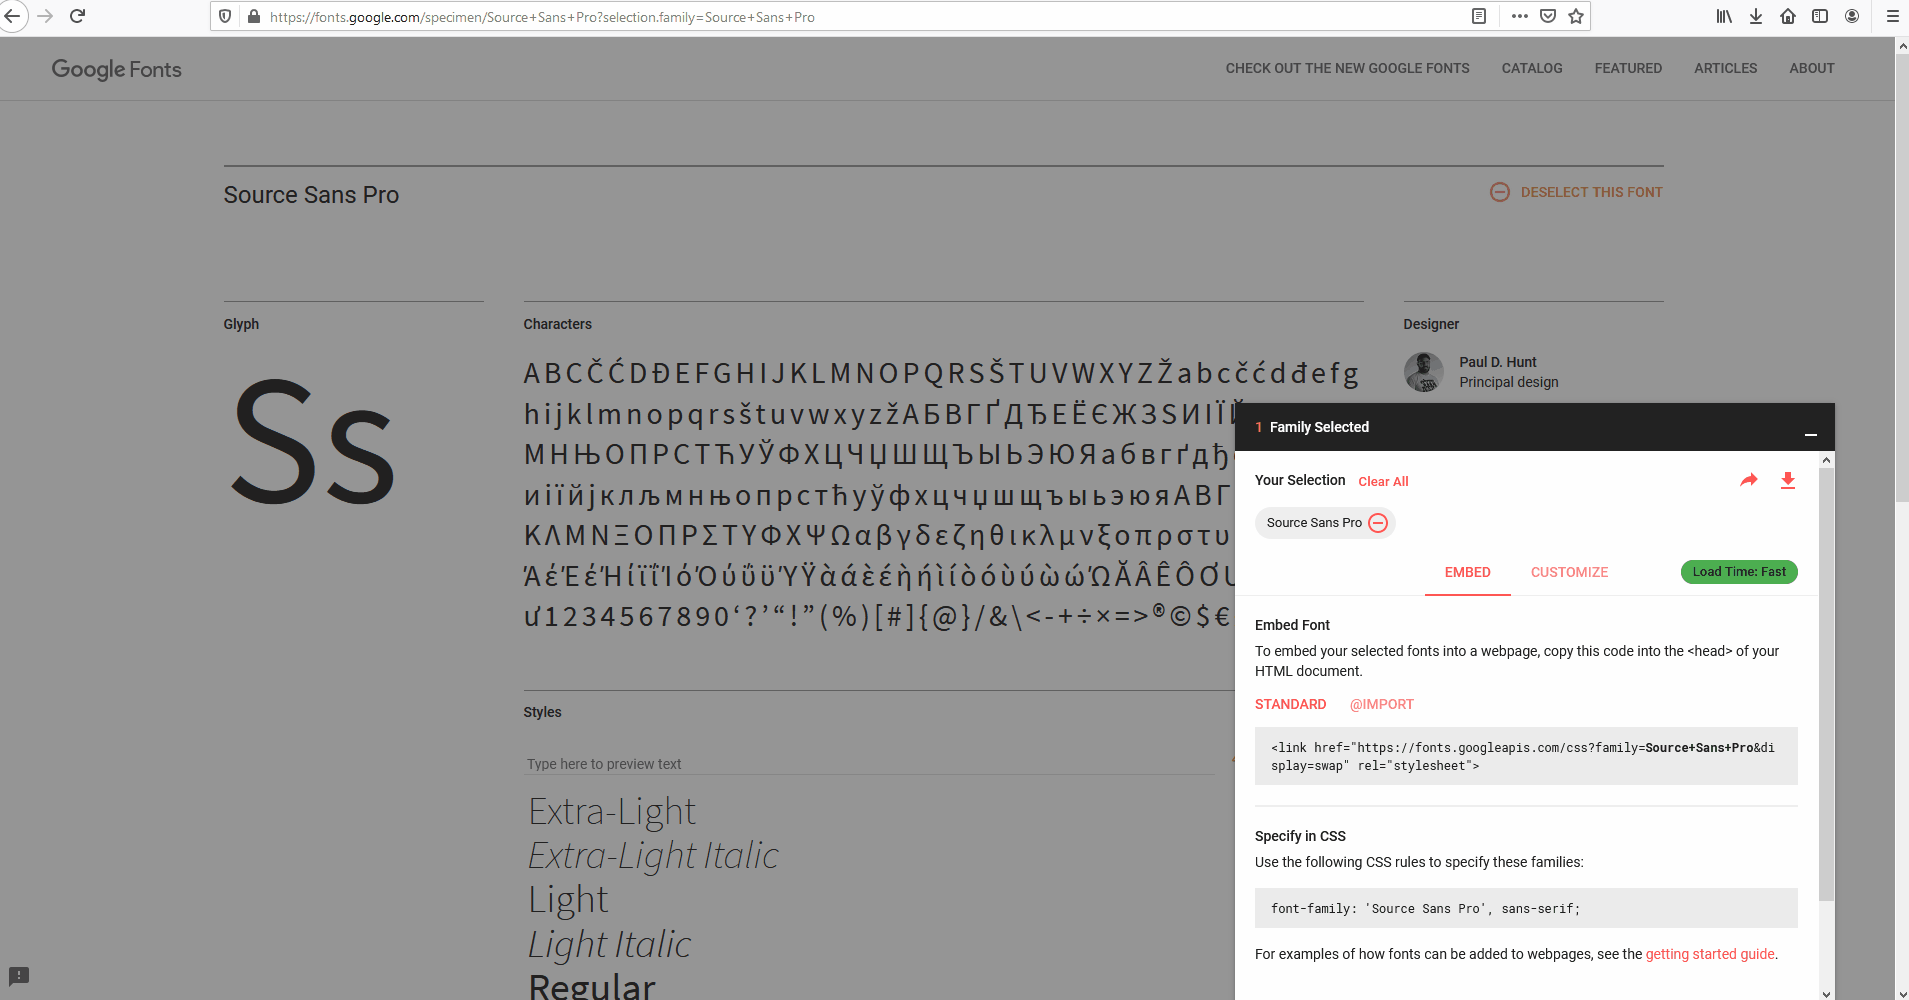
Task: Switch to the Embed tab
Action: pyautogui.click(x=1467, y=572)
